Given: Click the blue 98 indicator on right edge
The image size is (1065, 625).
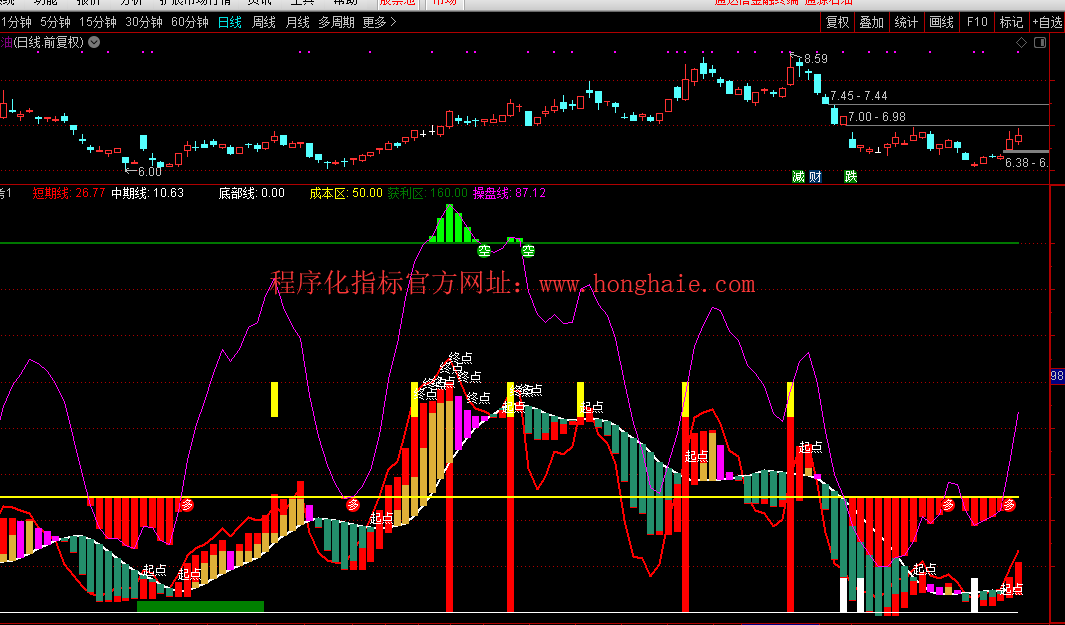Looking at the screenshot, I should (1057, 376).
